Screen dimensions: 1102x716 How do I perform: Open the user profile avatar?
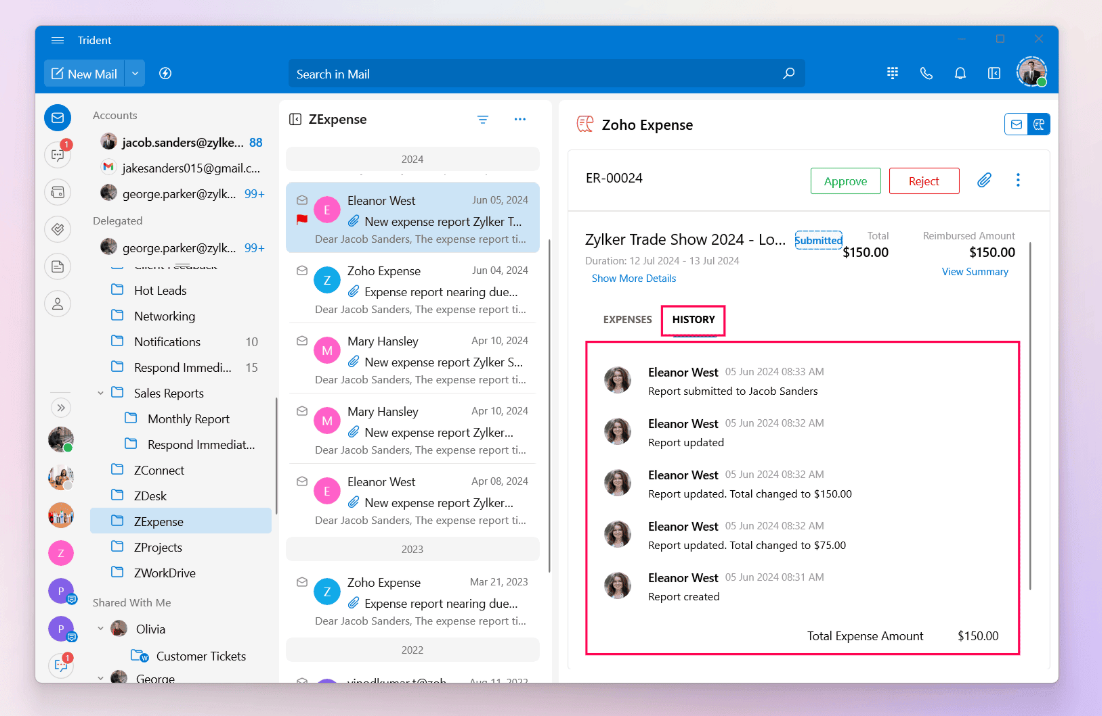point(1032,72)
